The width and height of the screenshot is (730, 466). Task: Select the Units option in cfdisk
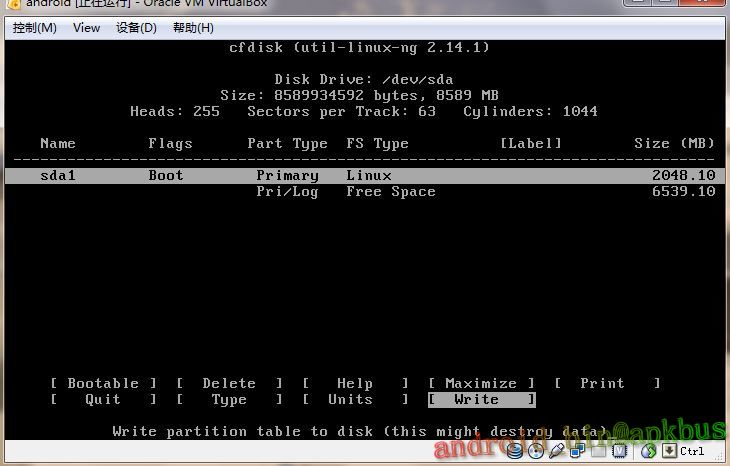click(355, 399)
